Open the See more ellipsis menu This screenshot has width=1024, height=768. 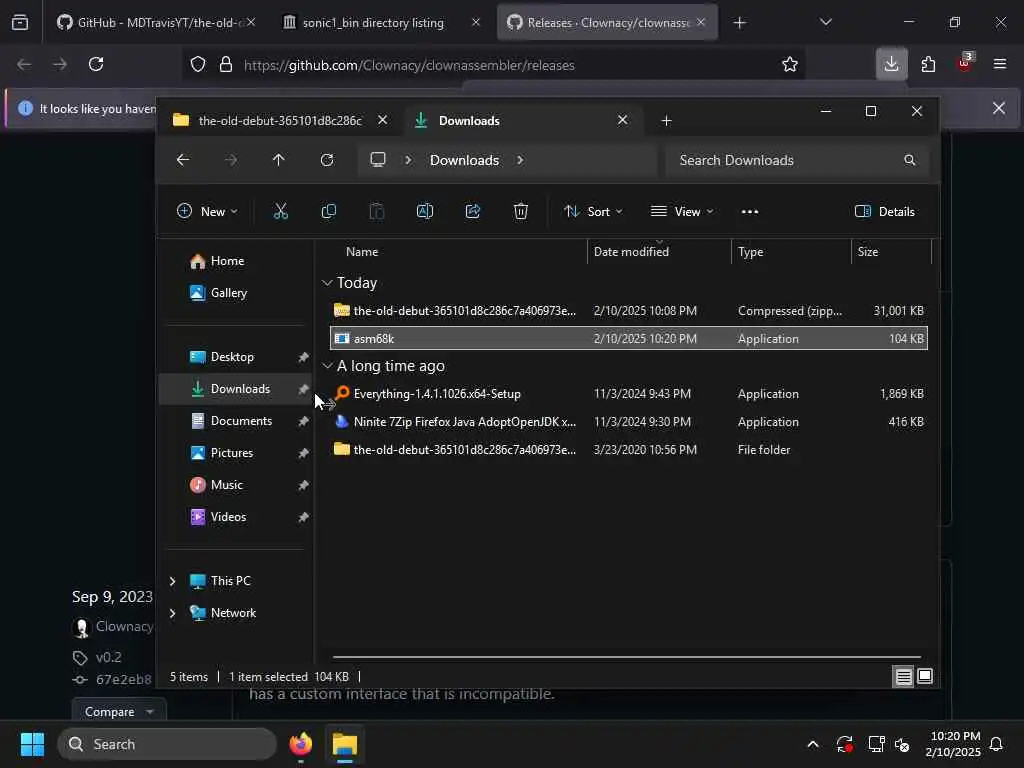(x=750, y=212)
